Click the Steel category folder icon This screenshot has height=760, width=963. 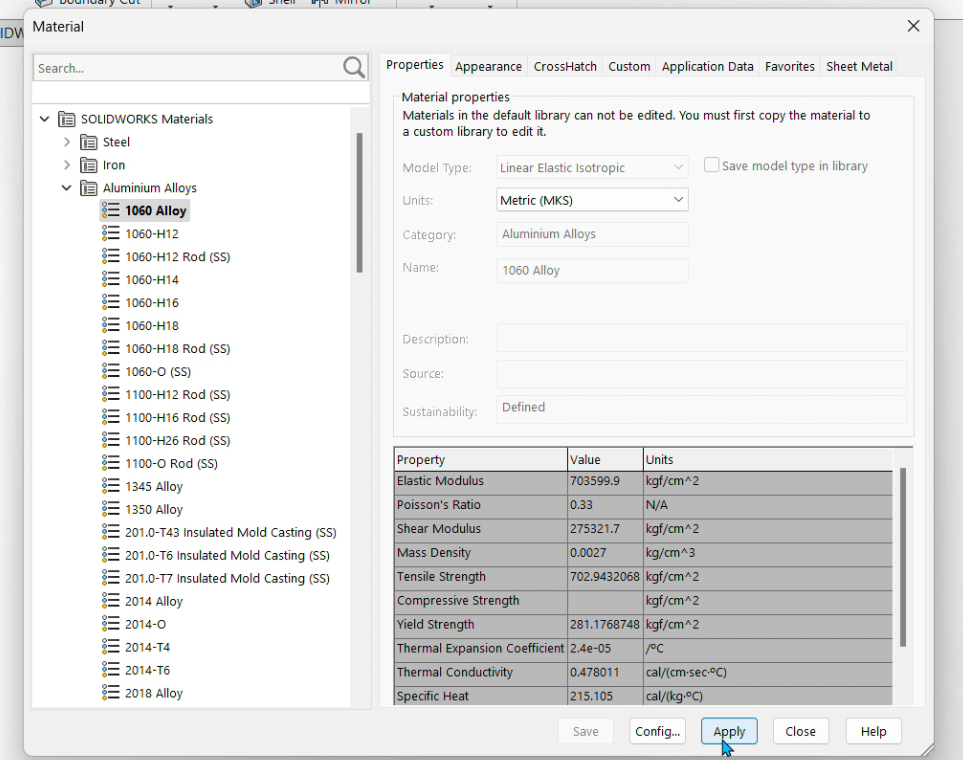86,141
